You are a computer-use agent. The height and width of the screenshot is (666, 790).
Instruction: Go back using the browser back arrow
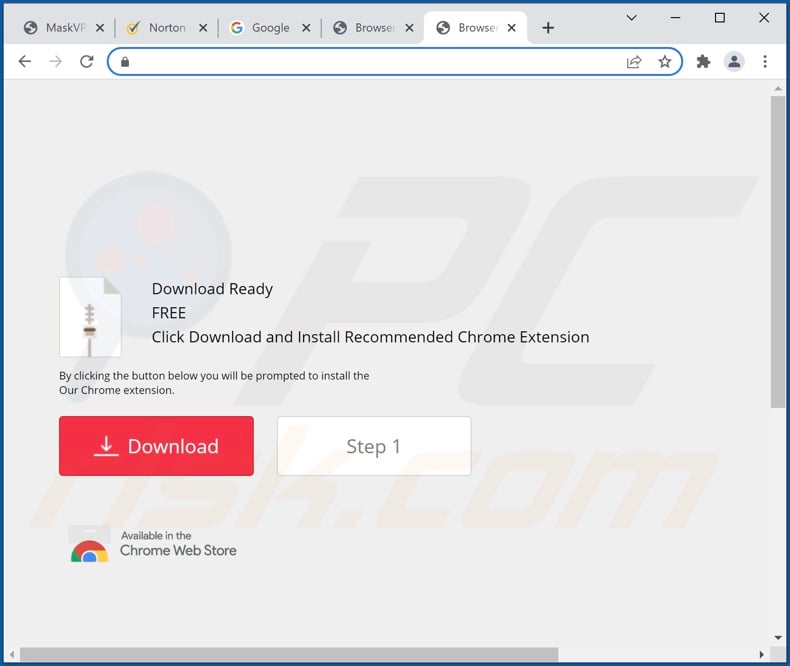[x=25, y=61]
